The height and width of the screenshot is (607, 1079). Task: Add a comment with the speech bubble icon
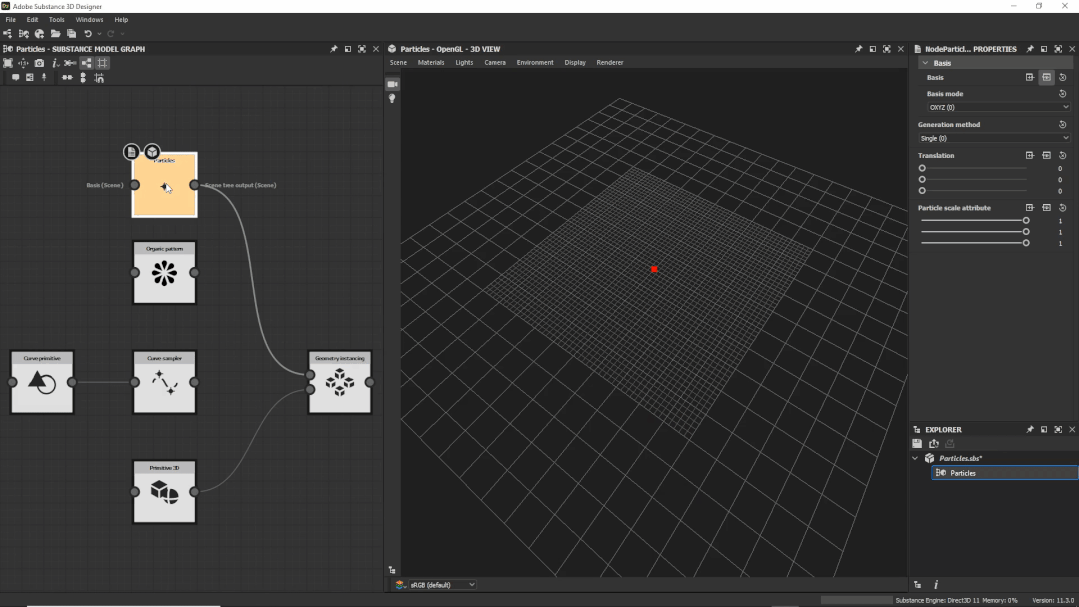[15, 78]
